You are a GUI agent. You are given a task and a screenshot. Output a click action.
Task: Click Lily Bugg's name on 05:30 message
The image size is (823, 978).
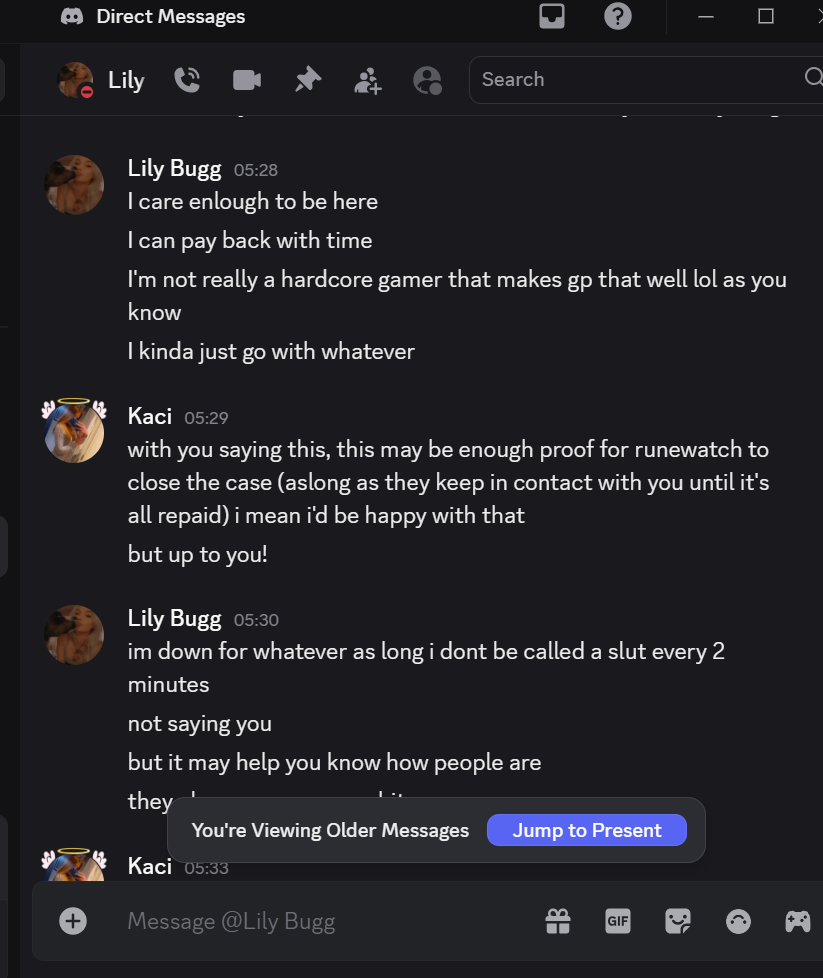pyautogui.click(x=174, y=619)
